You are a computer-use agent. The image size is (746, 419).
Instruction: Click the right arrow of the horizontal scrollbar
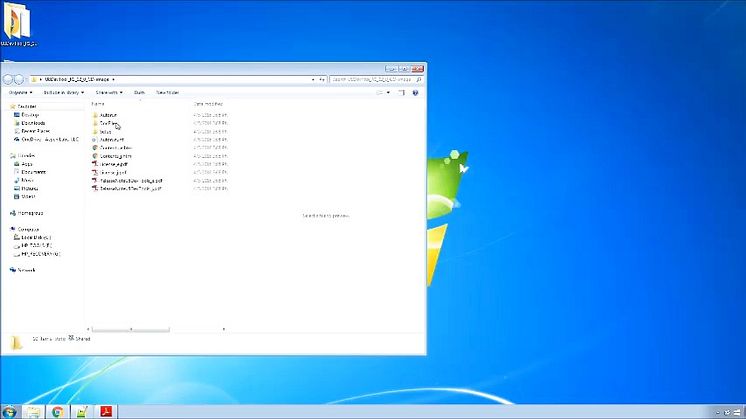click(224, 329)
